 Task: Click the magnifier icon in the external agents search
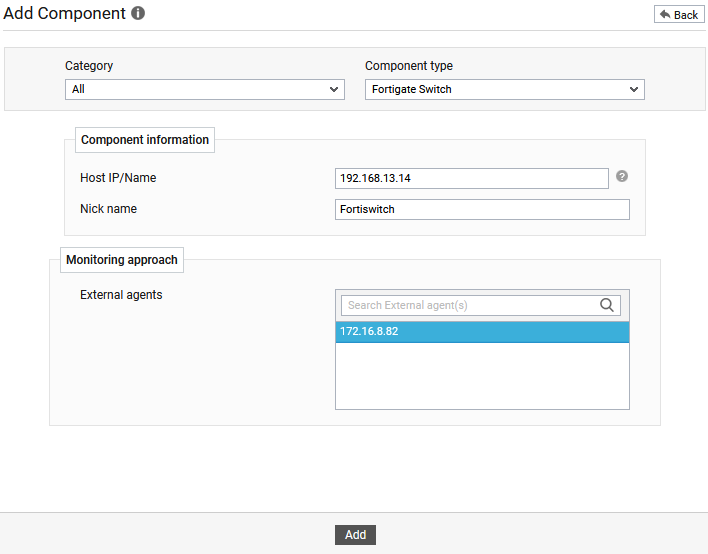tap(606, 305)
